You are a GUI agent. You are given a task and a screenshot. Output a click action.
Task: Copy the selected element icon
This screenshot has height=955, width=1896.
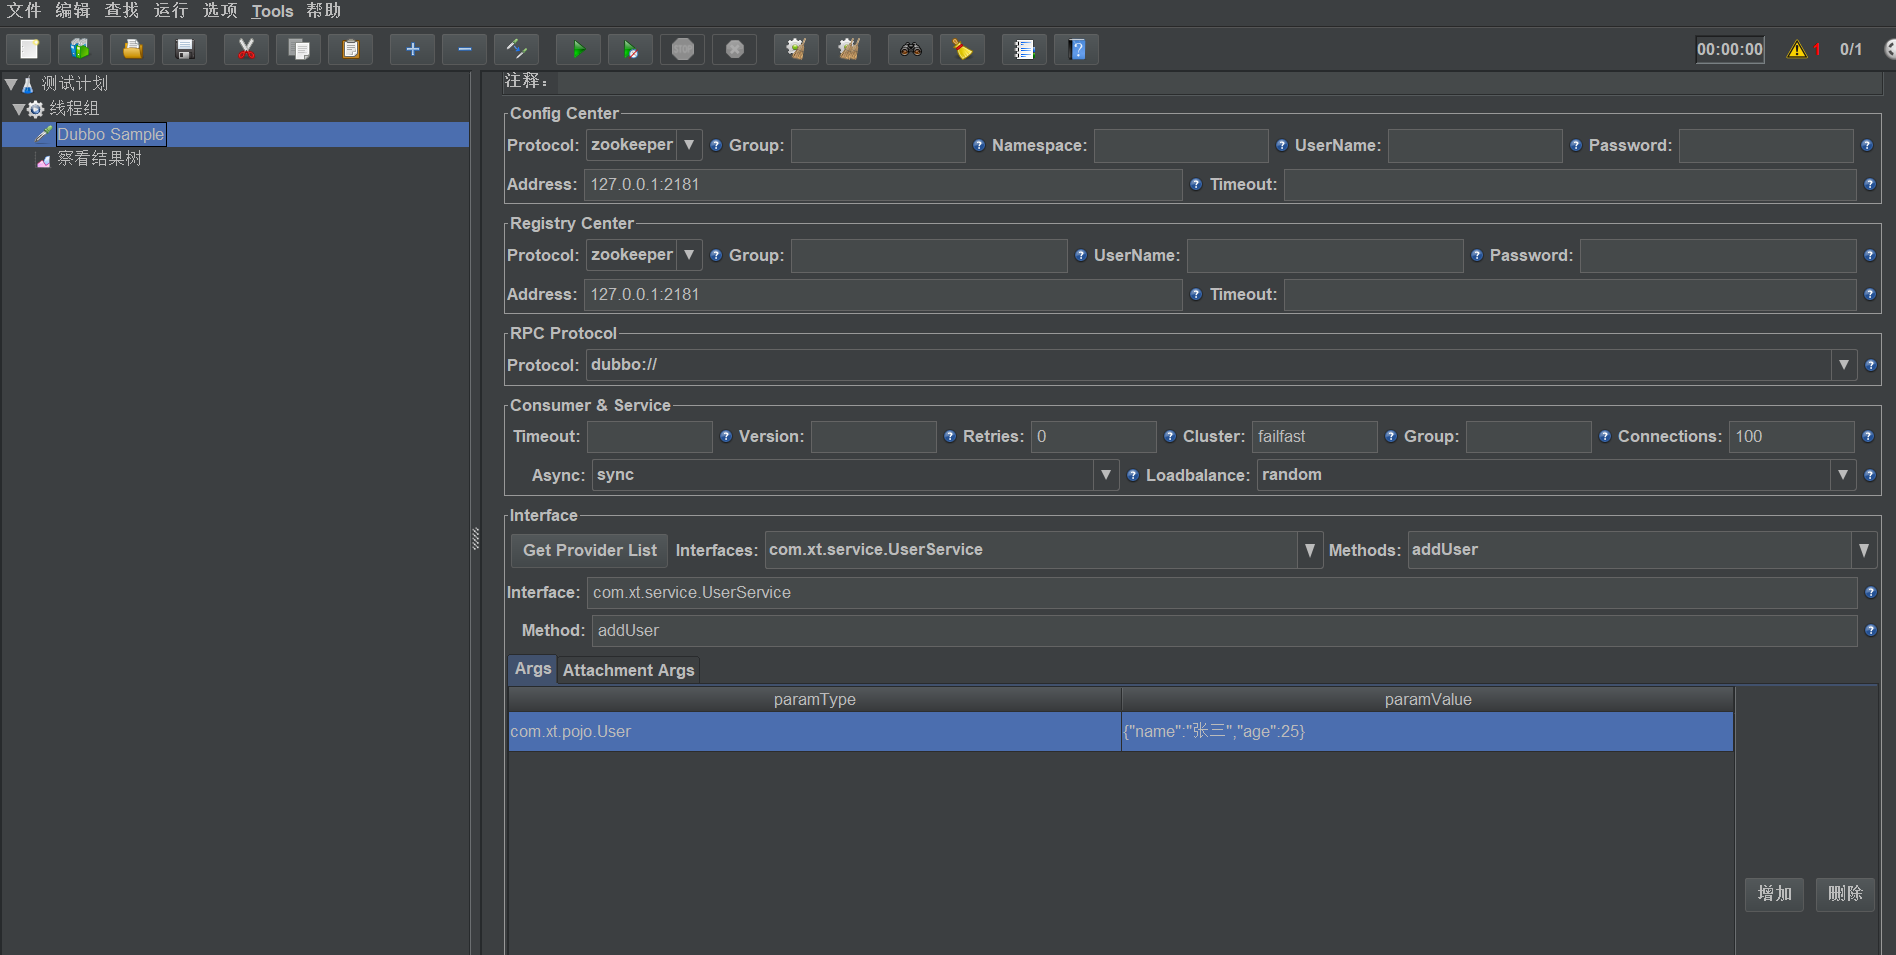tap(298, 49)
